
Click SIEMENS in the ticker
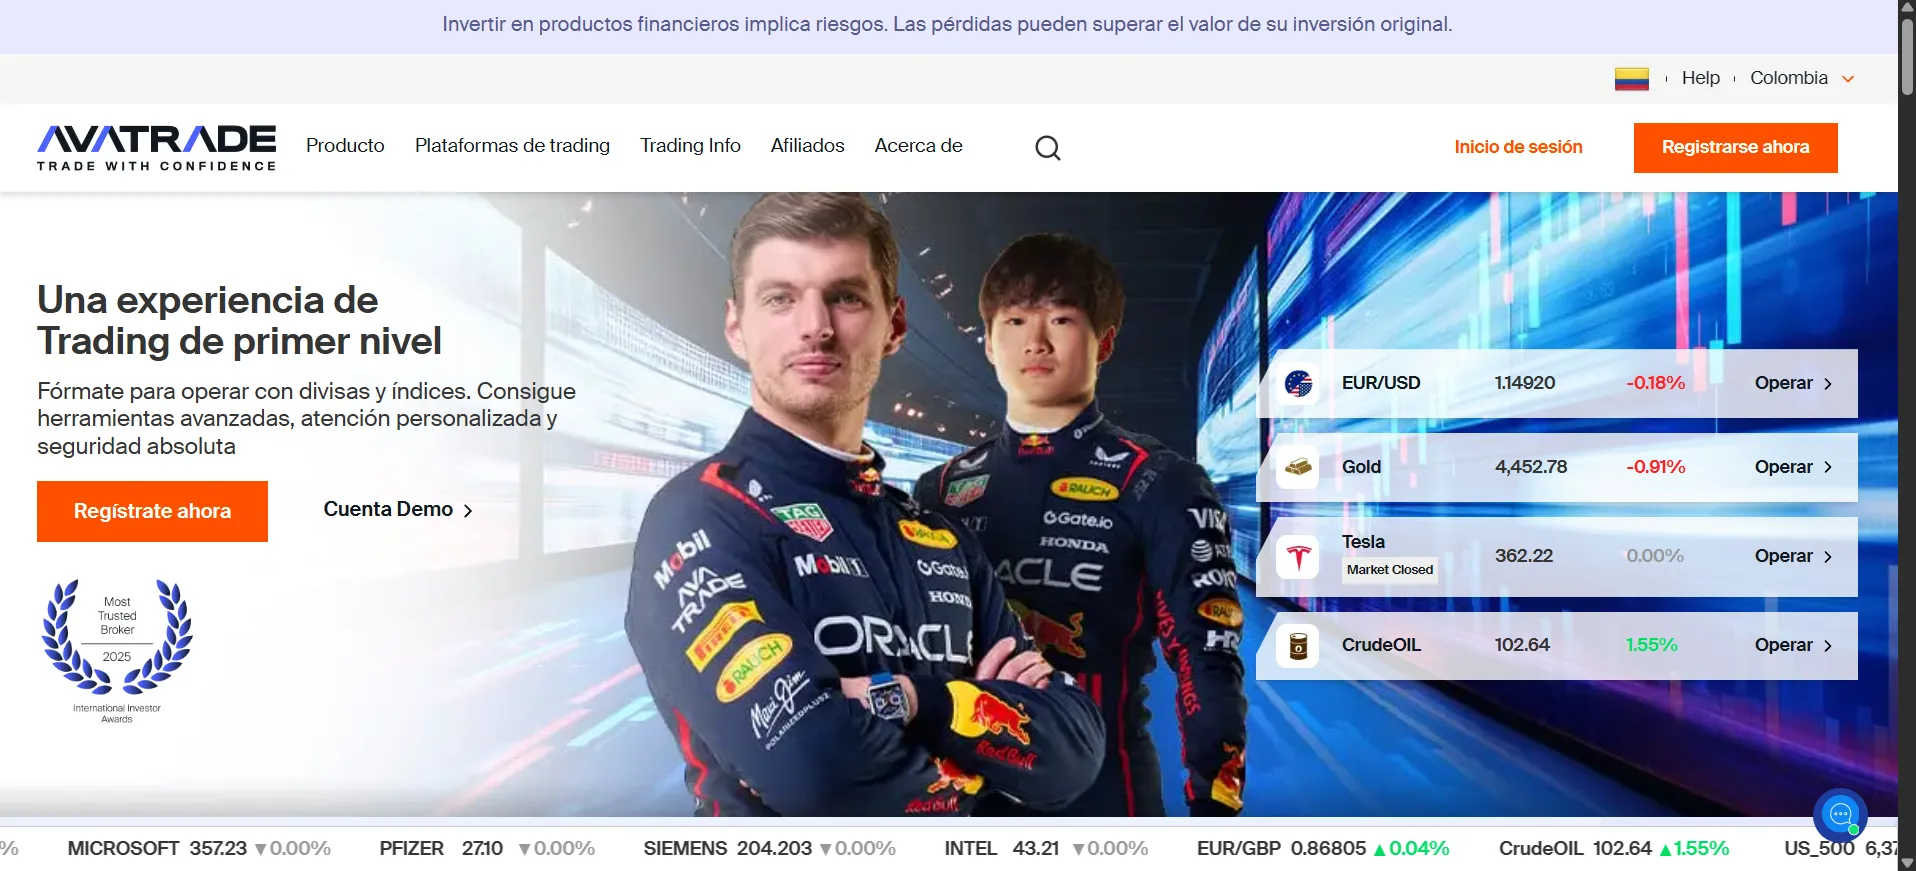(685, 848)
